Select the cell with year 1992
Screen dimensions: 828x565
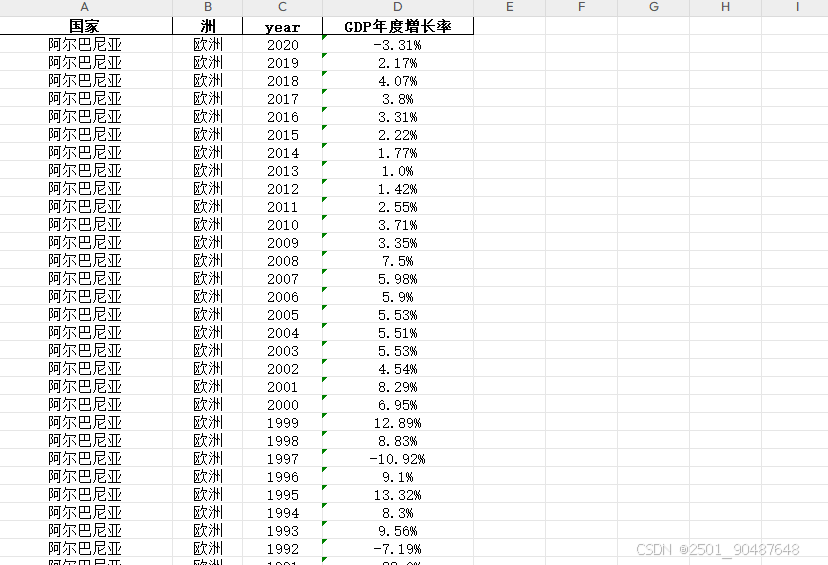(x=283, y=549)
